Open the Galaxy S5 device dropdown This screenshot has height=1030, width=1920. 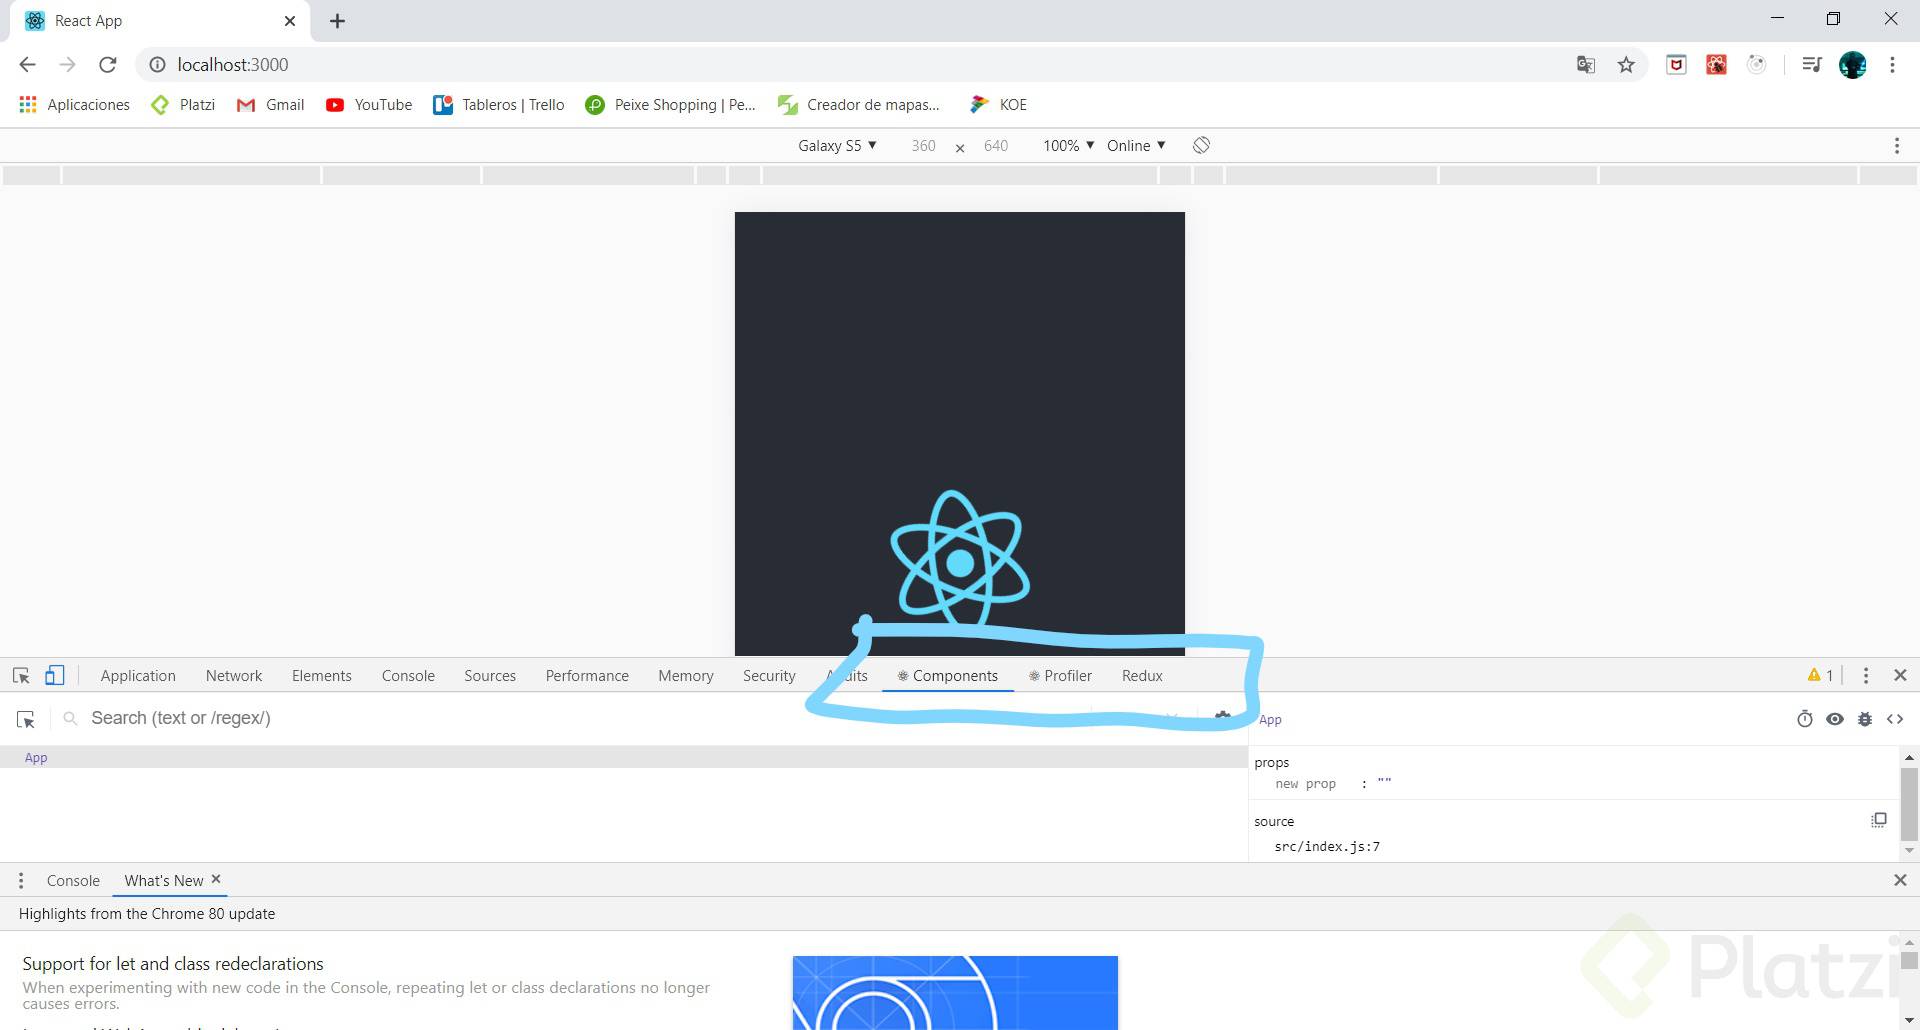837,145
